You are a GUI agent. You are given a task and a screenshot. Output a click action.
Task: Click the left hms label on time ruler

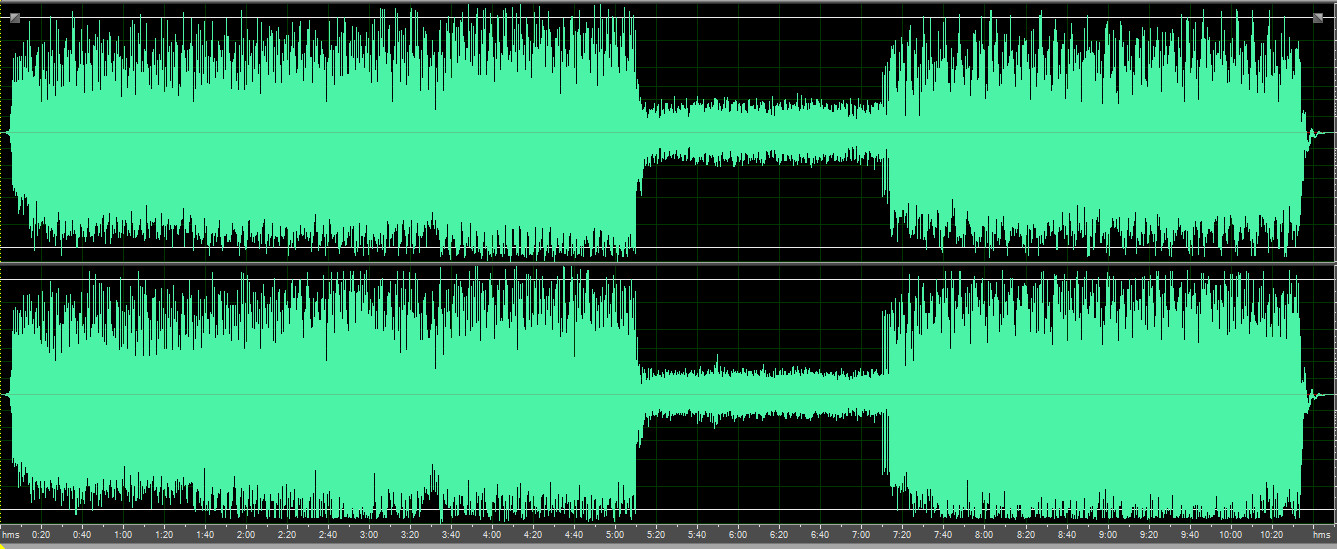click(x=11, y=535)
